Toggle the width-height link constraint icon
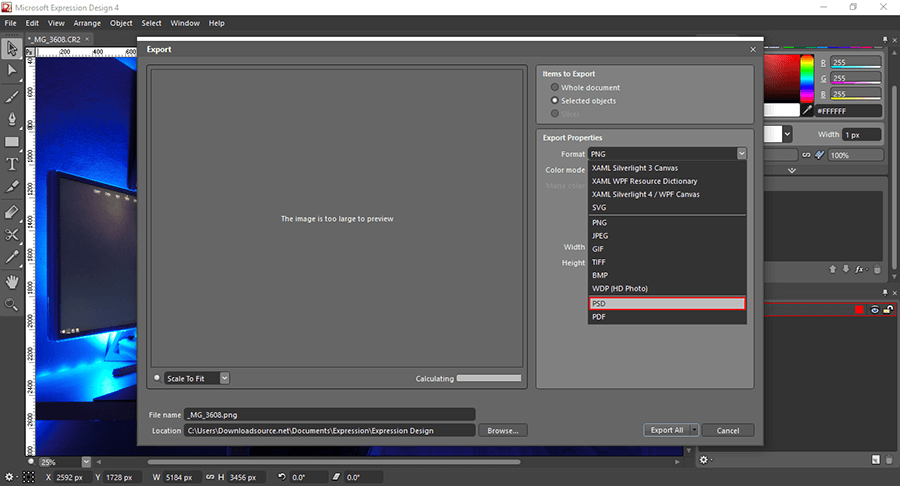This screenshot has height=486, width=900. point(210,477)
